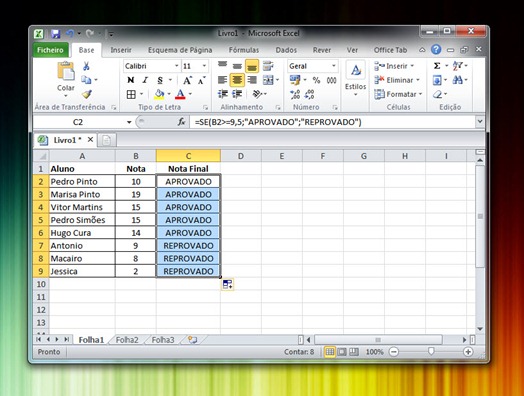The width and height of the screenshot is (524, 396).
Task: Click the Undo arrow icon
Action: (70, 33)
